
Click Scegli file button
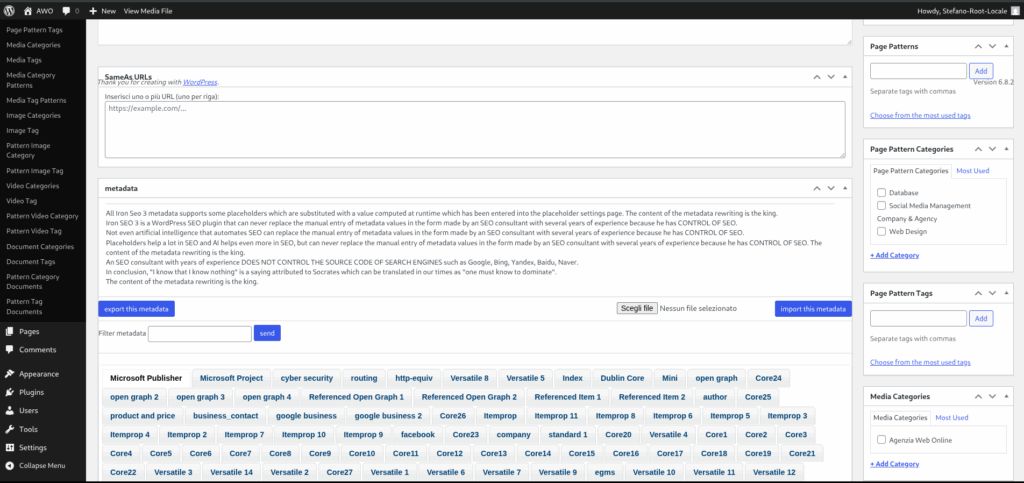tap(637, 308)
